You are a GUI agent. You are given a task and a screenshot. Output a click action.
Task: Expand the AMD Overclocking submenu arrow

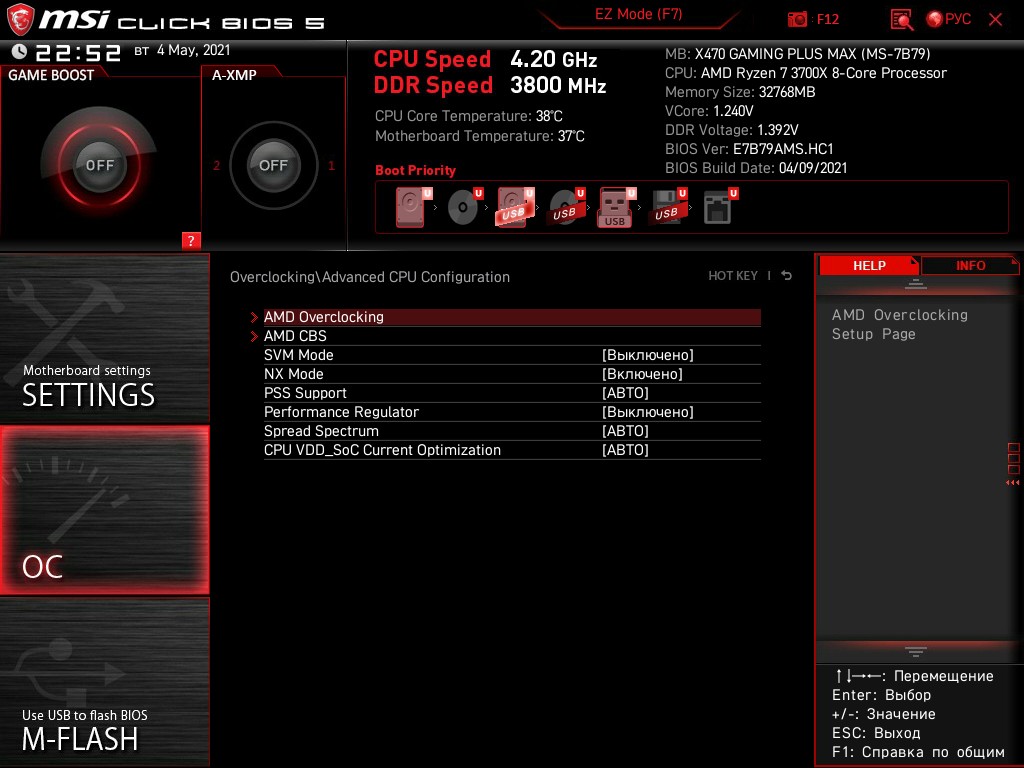[x=254, y=317]
